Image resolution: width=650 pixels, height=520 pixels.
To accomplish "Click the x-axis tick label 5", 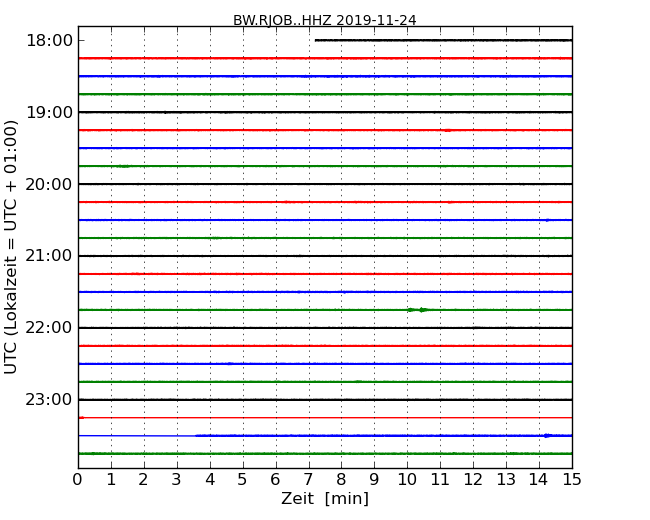I will pyautogui.click(x=243, y=479).
